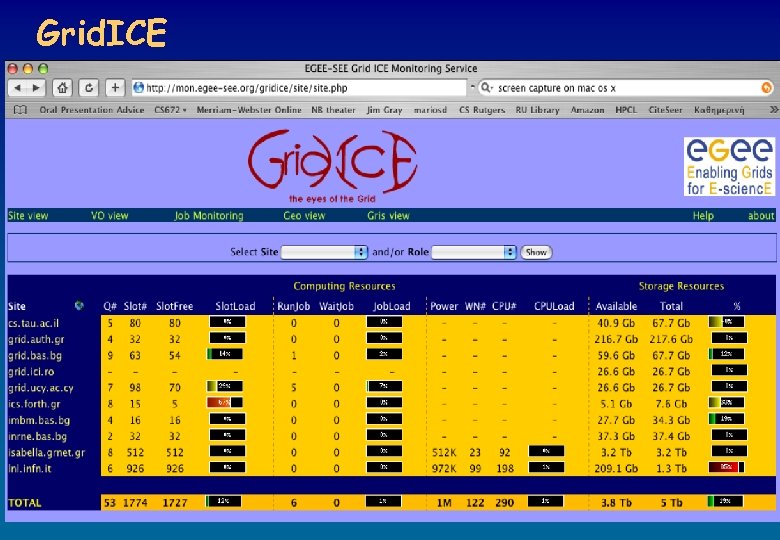Image resolution: width=780 pixels, height=540 pixels.
Task: Open the isabella.grnet.gr site
Action: (x=46, y=452)
